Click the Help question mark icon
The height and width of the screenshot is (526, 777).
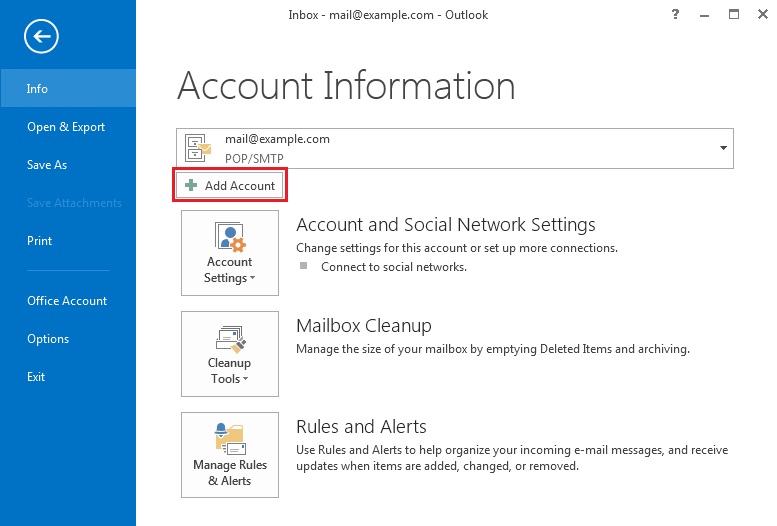coord(675,14)
